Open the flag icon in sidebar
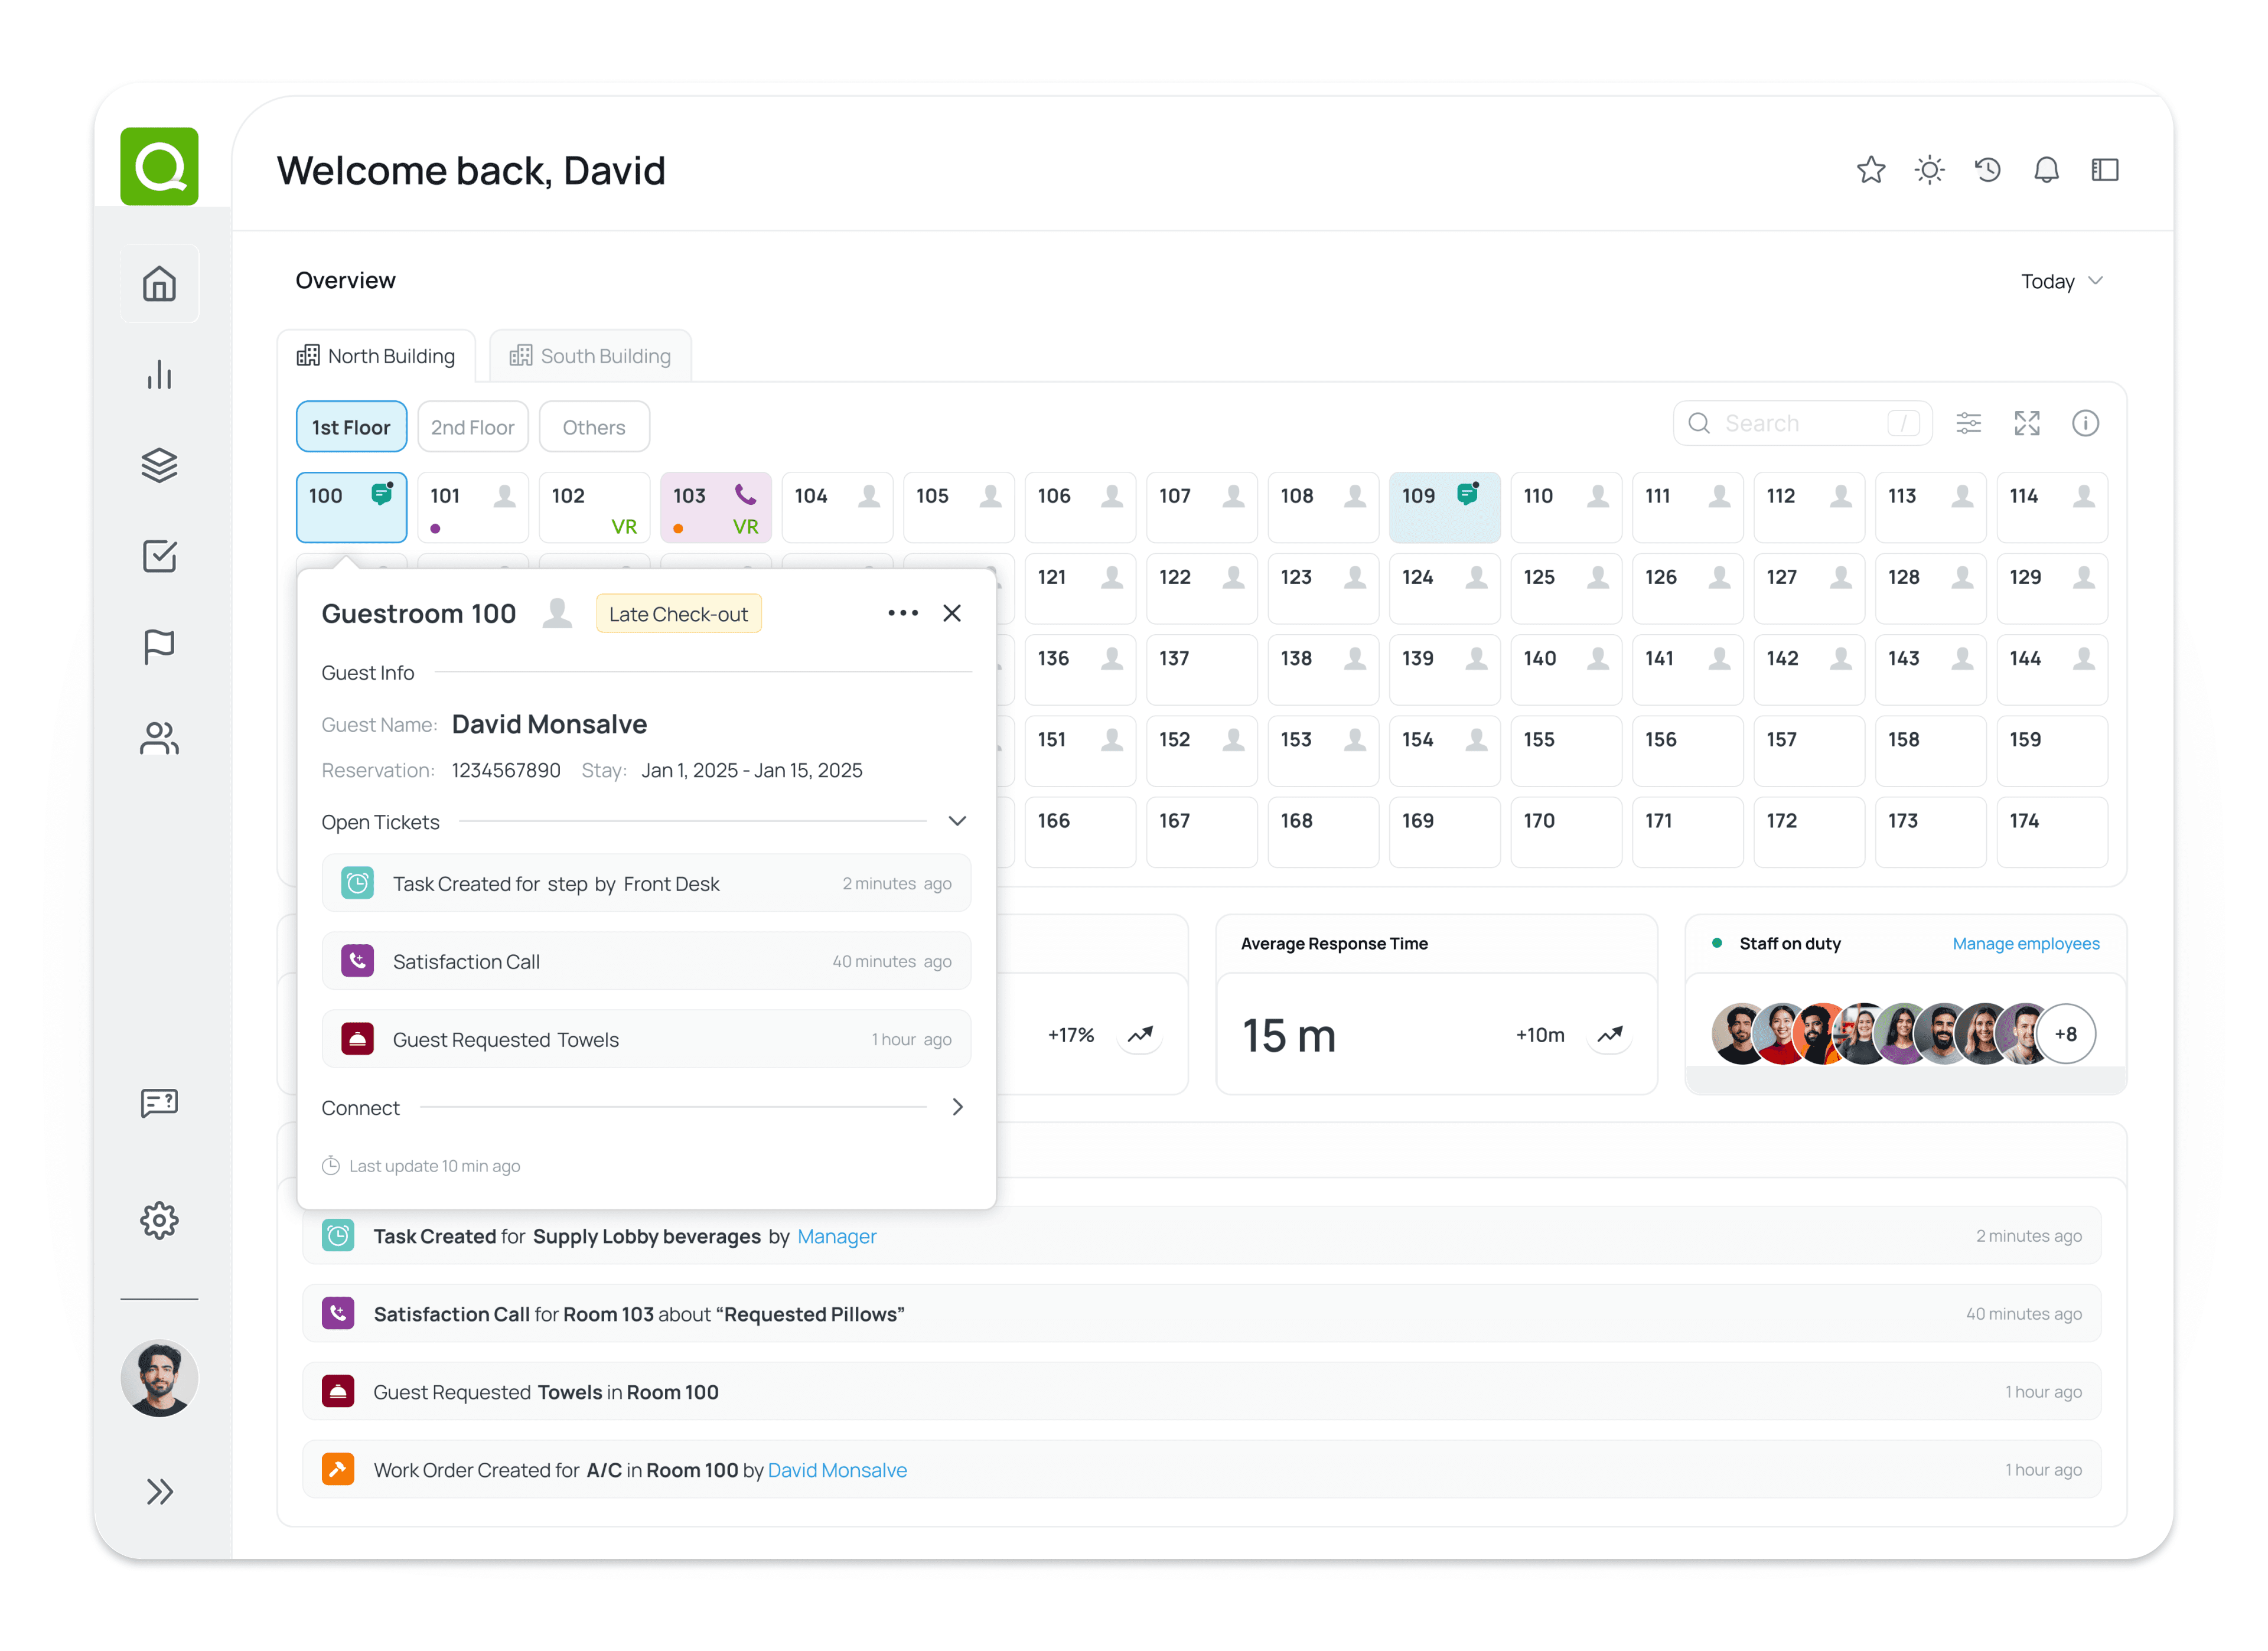Viewport: 2268px width, 1651px height. tap(159, 647)
